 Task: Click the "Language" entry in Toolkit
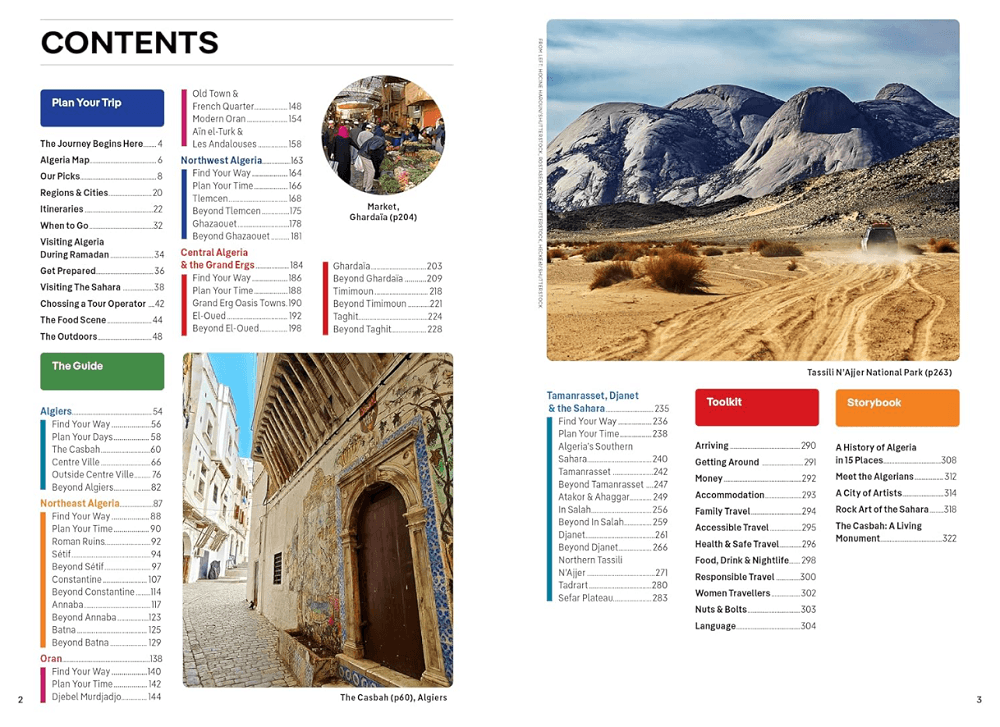tap(715, 626)
